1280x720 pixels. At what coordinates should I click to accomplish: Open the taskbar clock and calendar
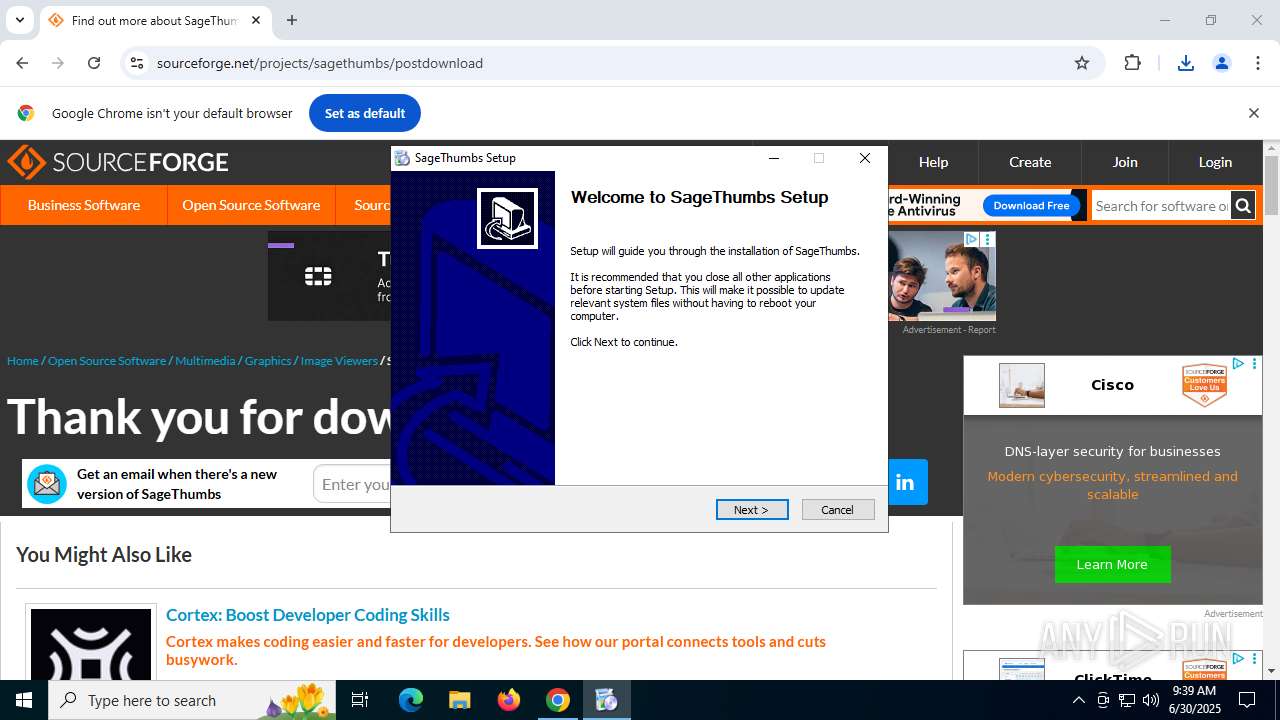pyautogui.click(x=1194, y=700)
